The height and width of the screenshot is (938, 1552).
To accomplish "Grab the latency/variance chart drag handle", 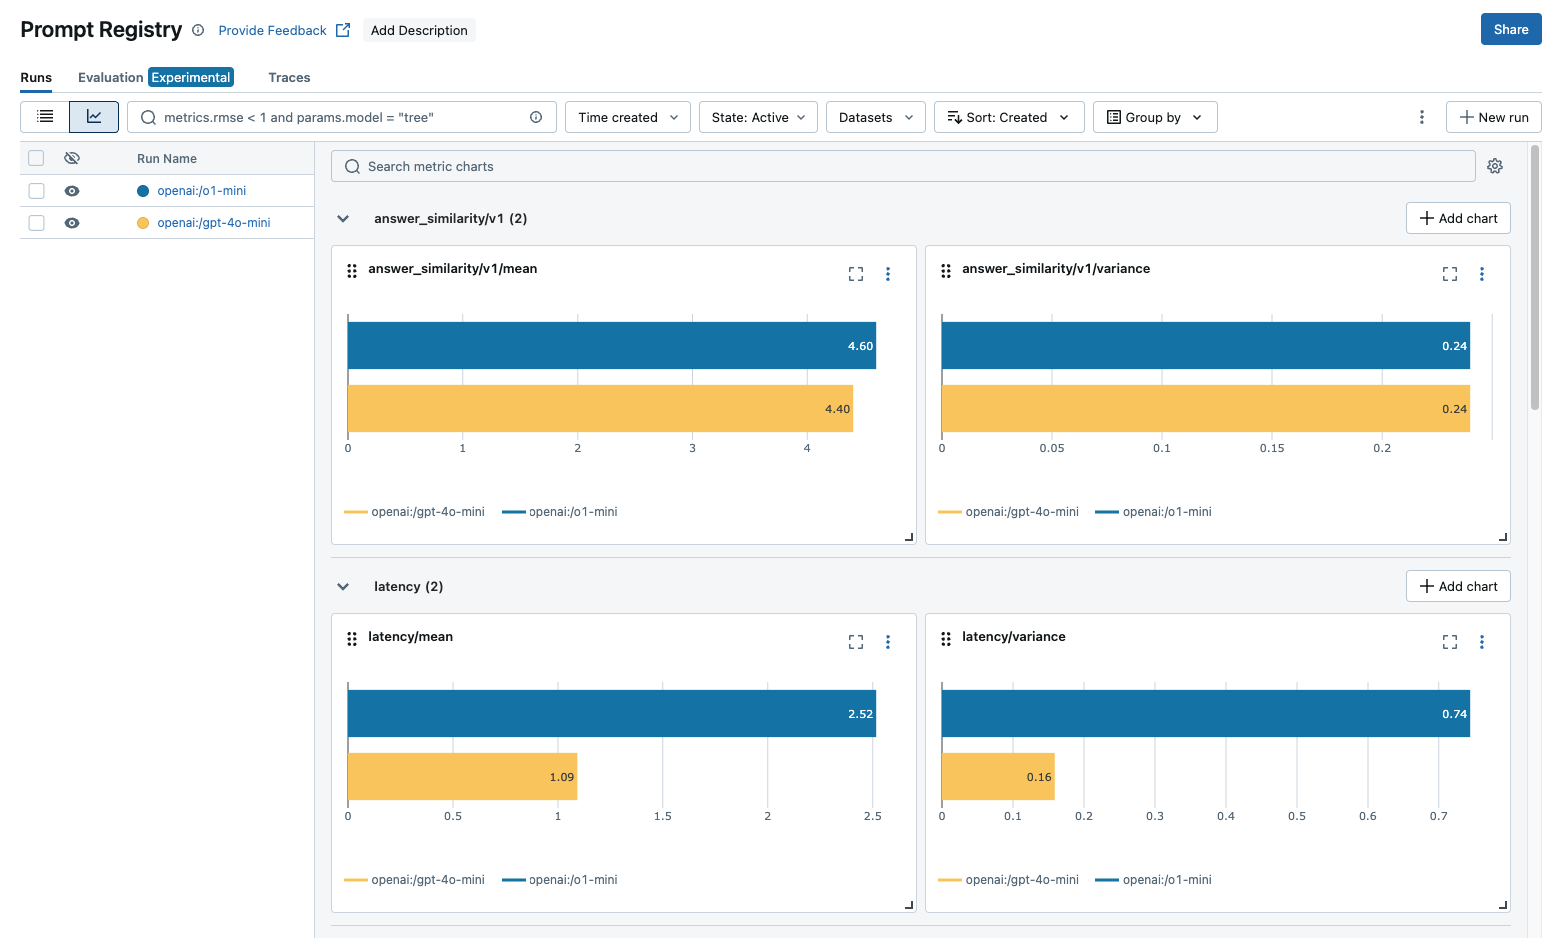I will click(x=946, y=639).
